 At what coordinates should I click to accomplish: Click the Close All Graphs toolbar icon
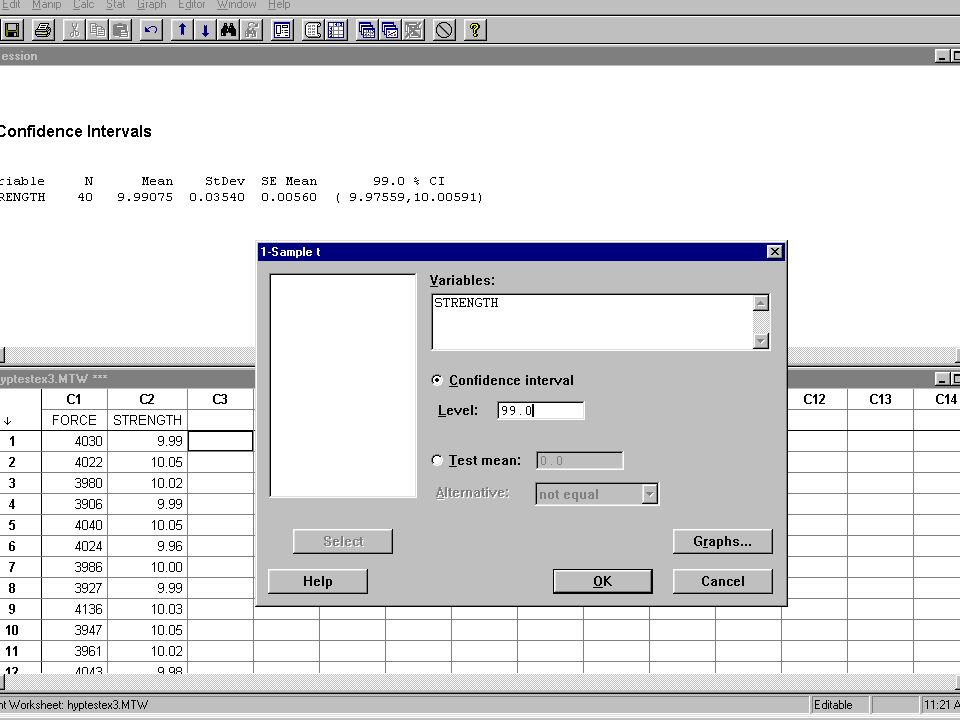413,30
